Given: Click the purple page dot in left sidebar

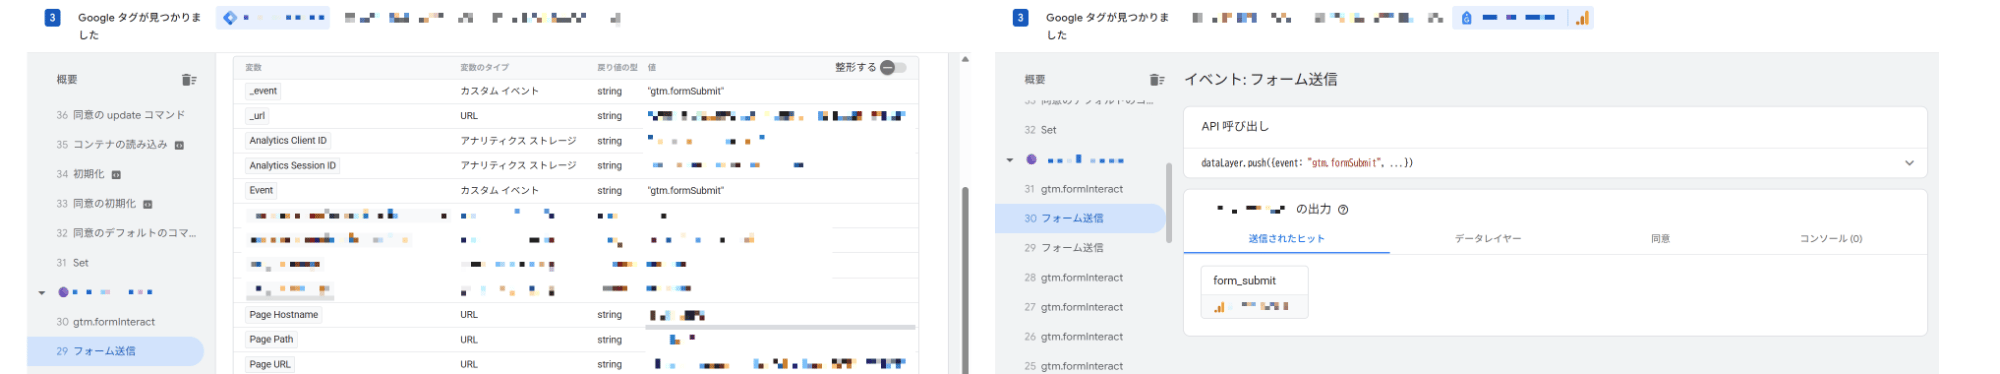Looking at the screenshot, I should (63, 292).
